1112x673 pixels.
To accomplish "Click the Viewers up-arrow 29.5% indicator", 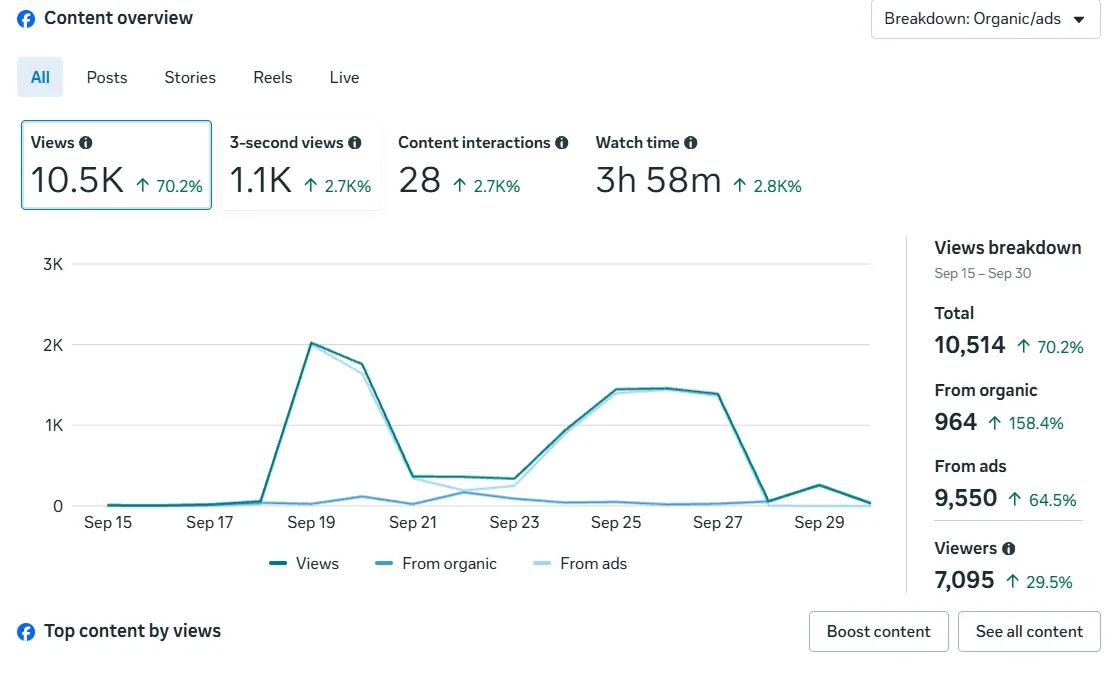I will coord(1039,582).
